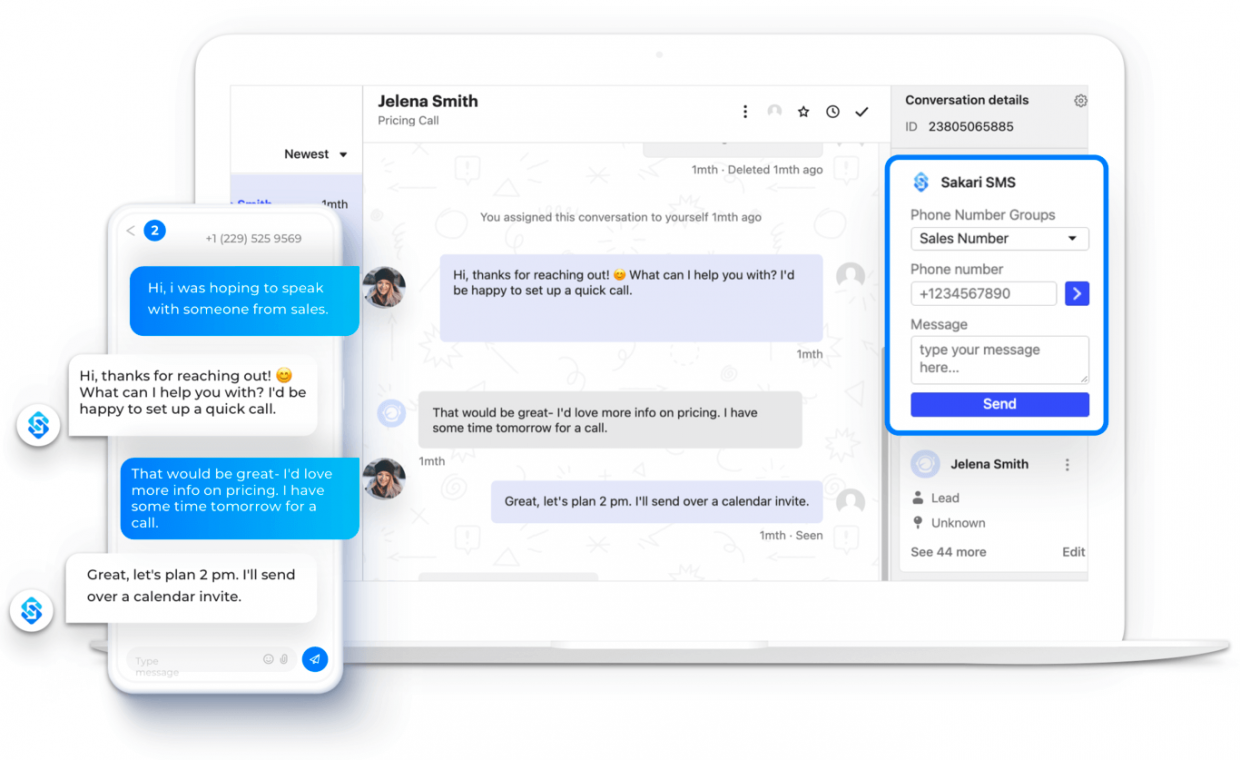Click See 44 more contact details
1240x760 pixels.
click(948, 551)
